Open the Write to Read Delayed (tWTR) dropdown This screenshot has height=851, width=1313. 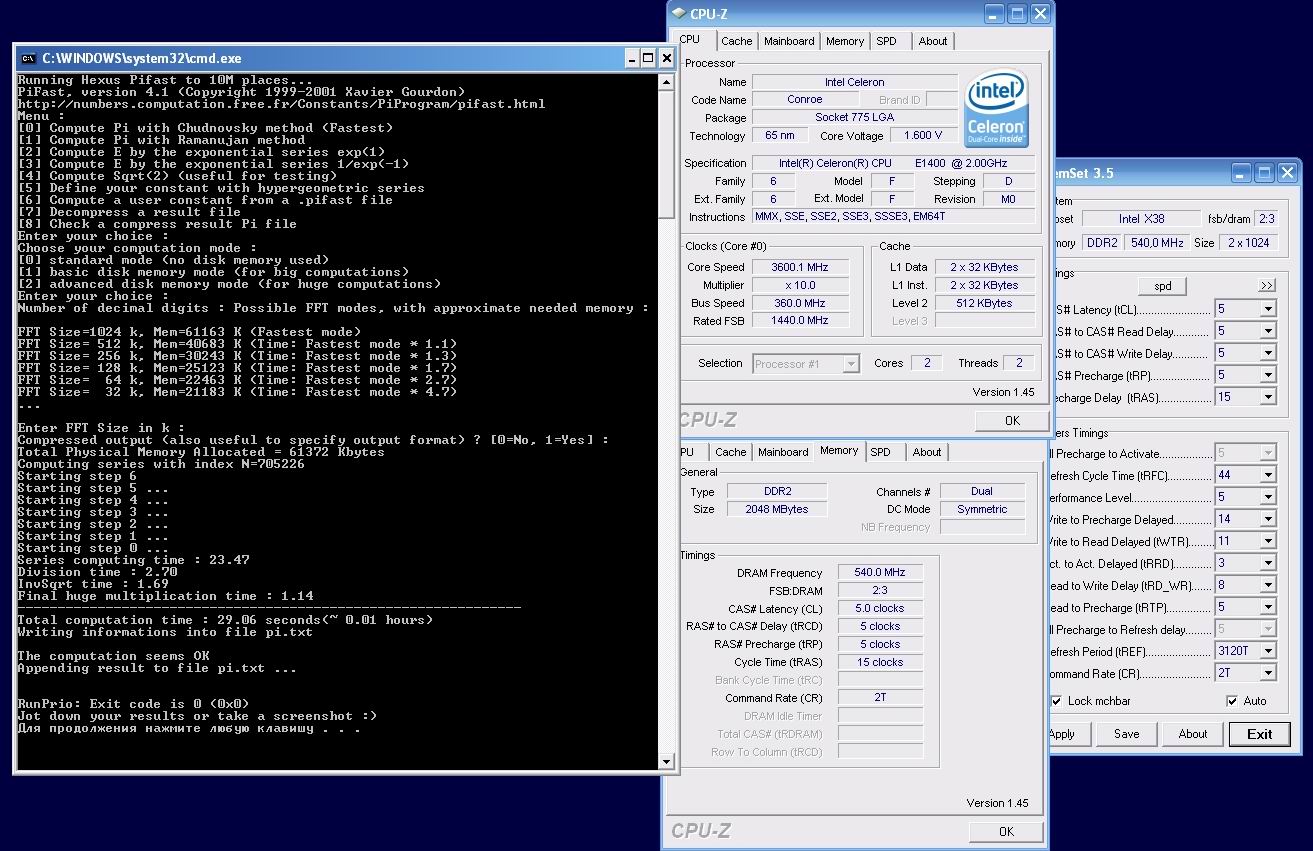tap(1268, 541)
